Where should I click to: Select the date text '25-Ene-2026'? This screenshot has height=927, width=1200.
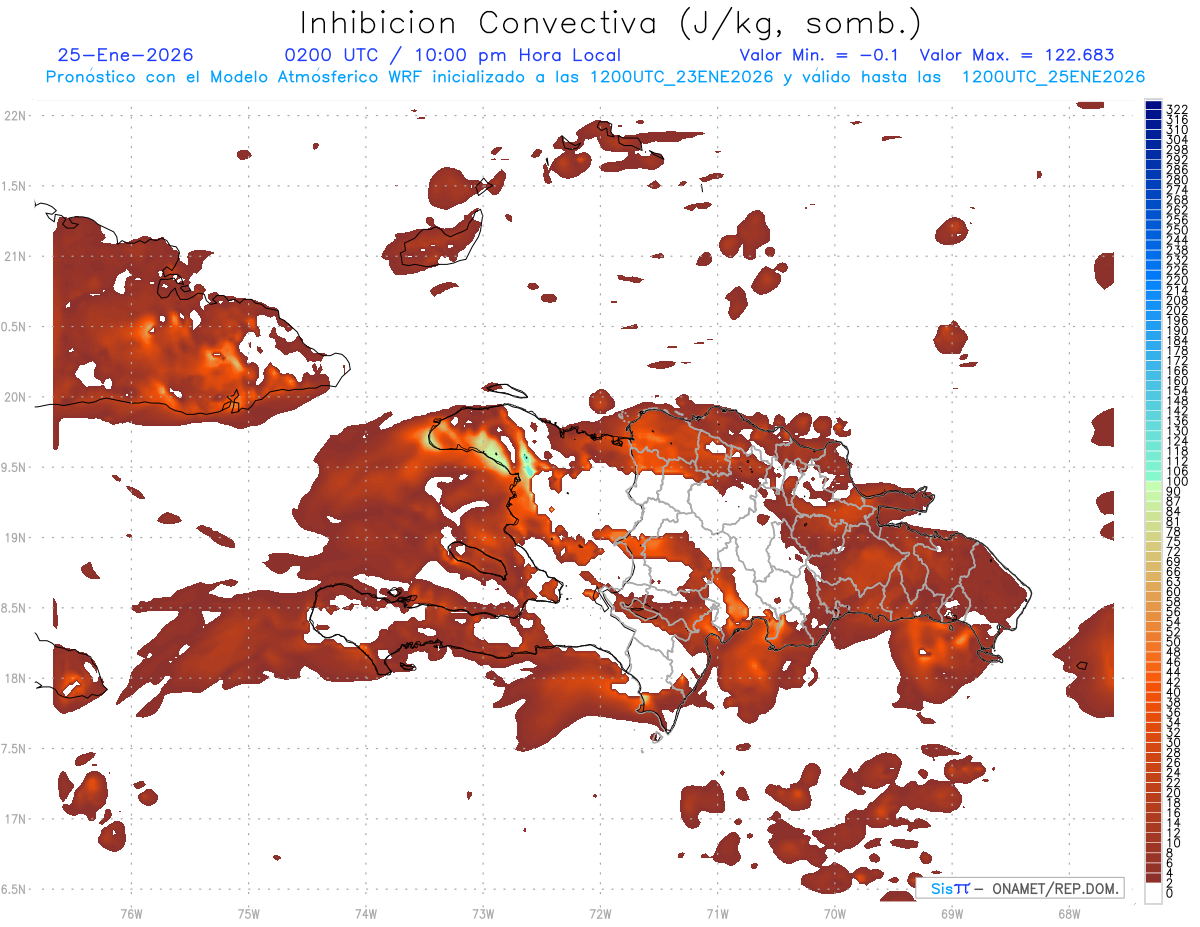126,56
